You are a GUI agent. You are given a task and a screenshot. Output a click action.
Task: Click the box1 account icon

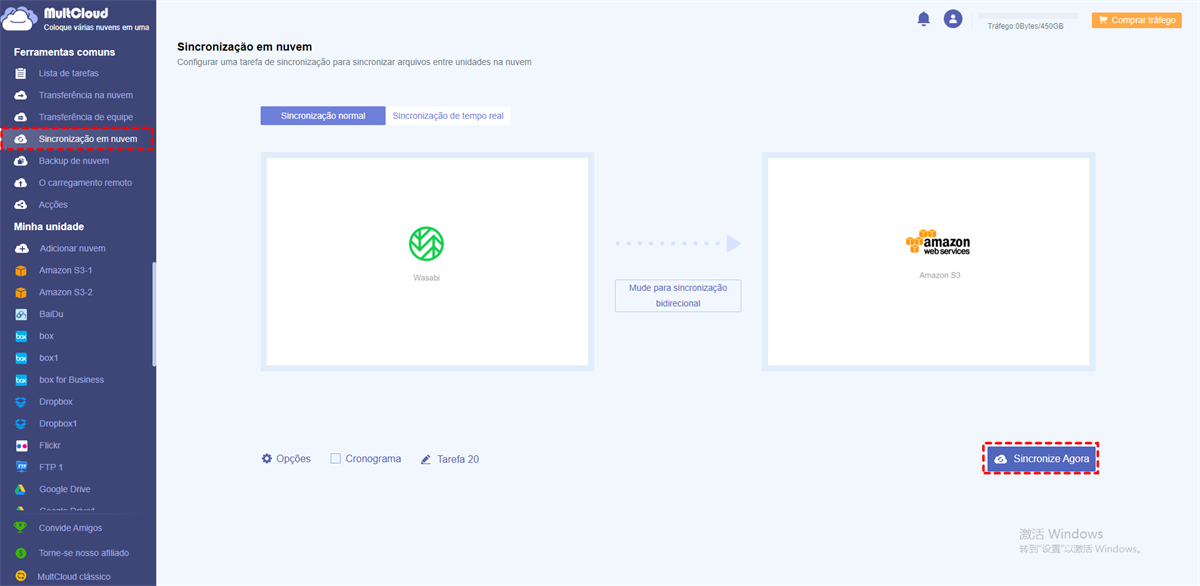coord(21,358)
